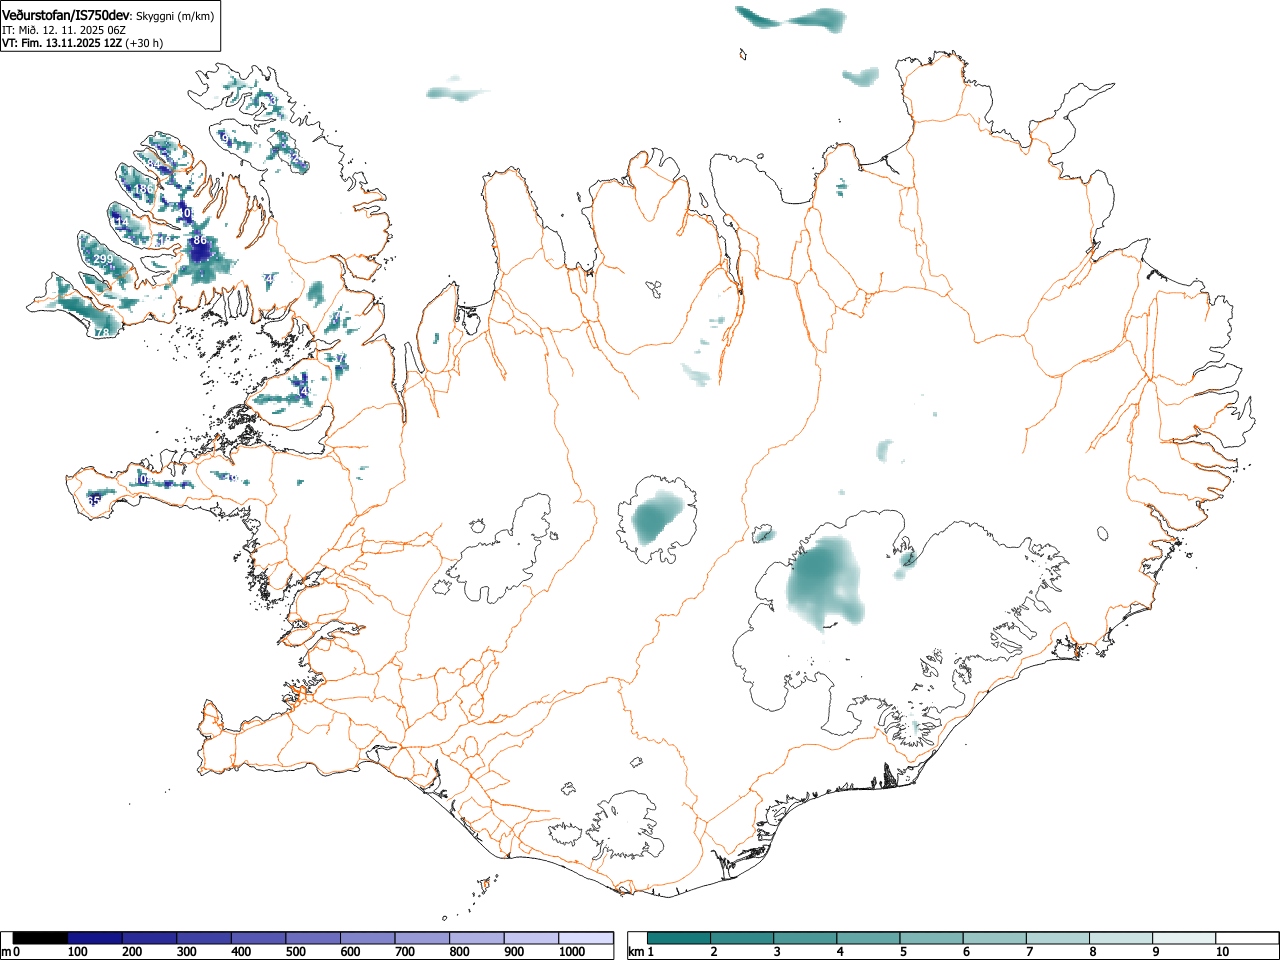Click the 9–10 km legend swatch
The height and width of the screenshot is (960, 1280).
[1183, 939]
